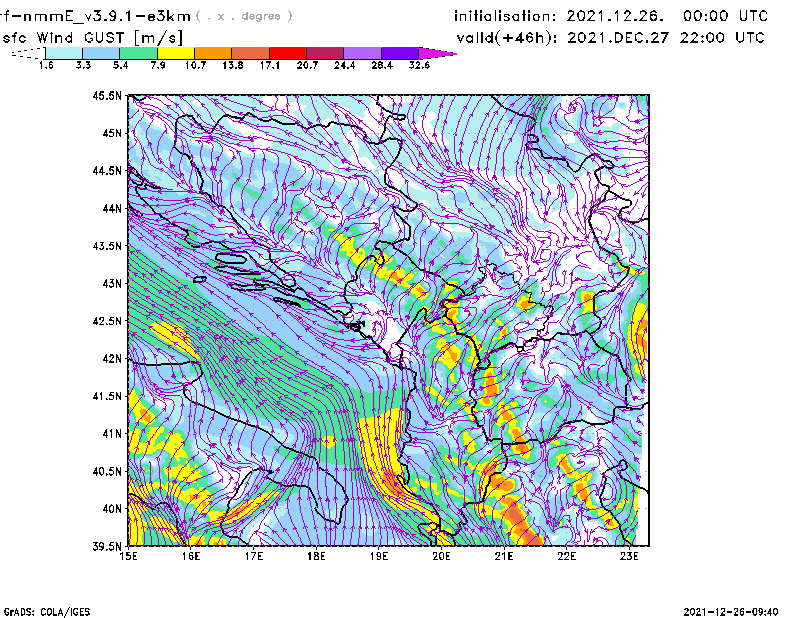Click the lavender 24.4–28.4 legend swatch
Image resolution: width=800 pixels, height=618 pixels.
[x=362, y=53]
